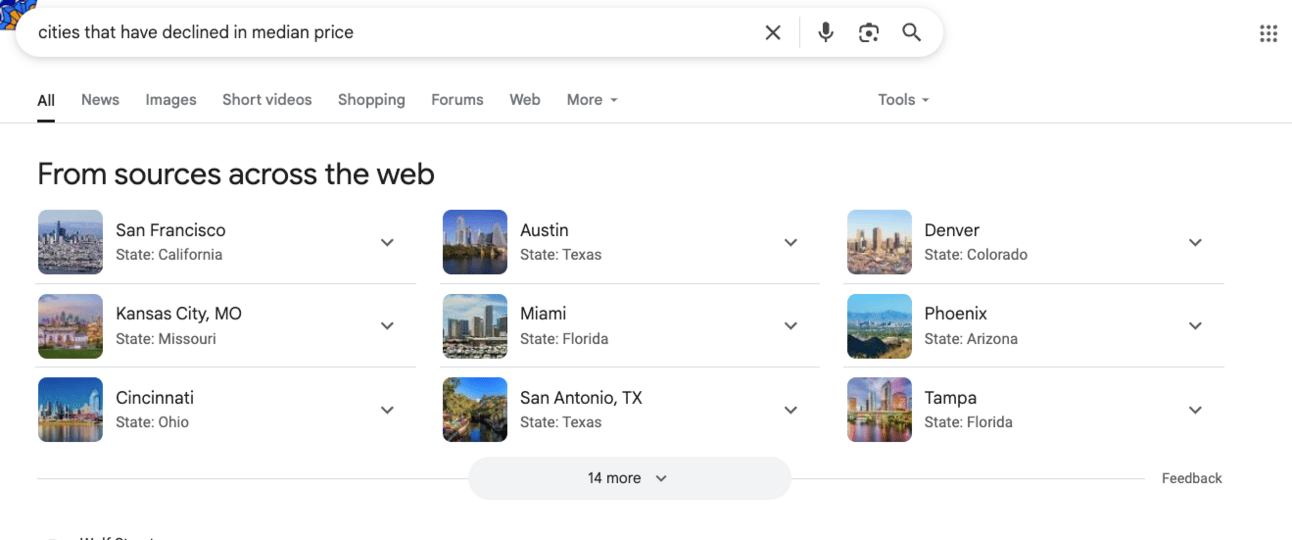Click the 'State: Ohio' label
Viewport: 1292px width, 540px height.
[152, 422]
